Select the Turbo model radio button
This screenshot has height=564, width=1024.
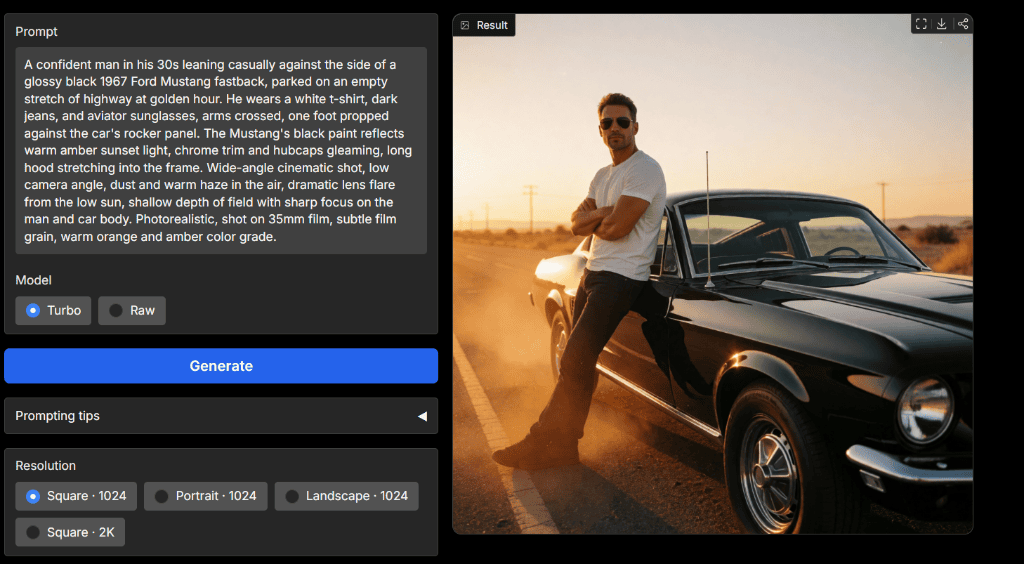(x=53, y=311)
